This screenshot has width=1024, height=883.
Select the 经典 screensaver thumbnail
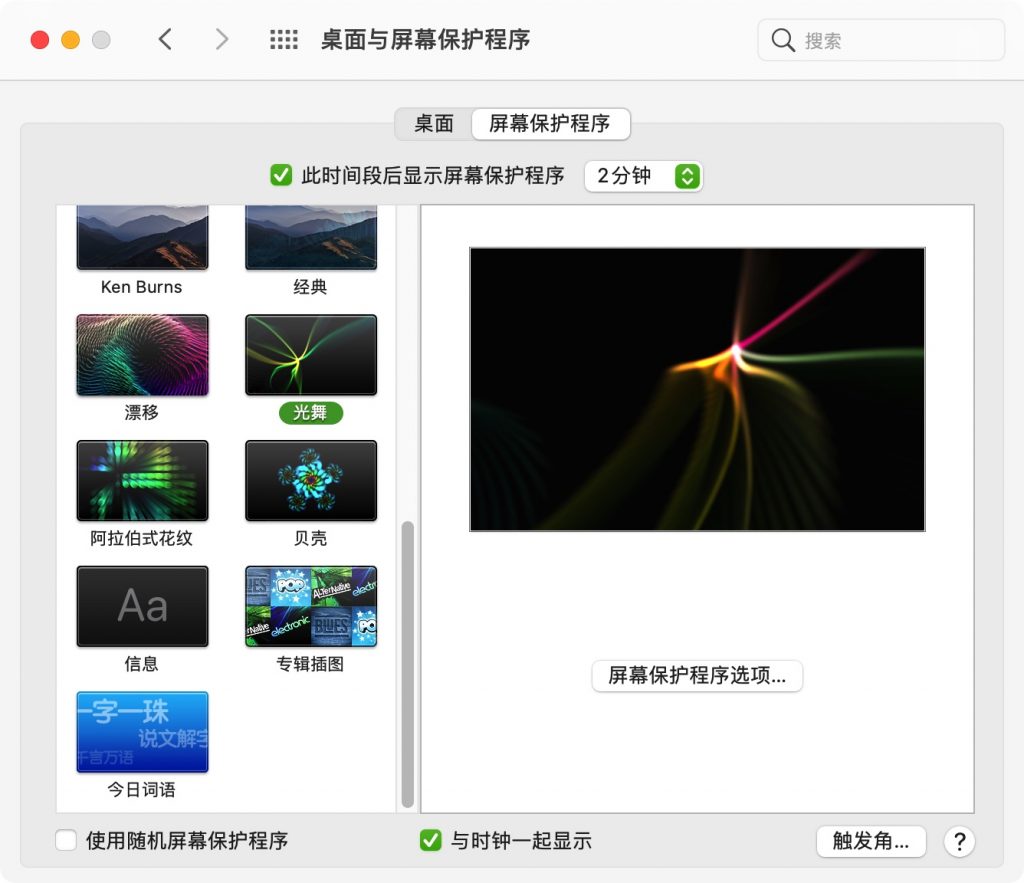311,238
